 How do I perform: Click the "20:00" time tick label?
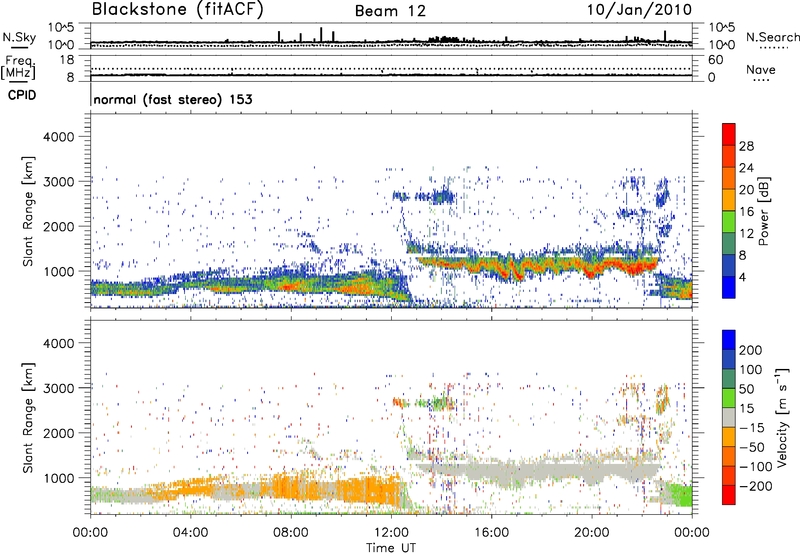(x=592, y=533)
